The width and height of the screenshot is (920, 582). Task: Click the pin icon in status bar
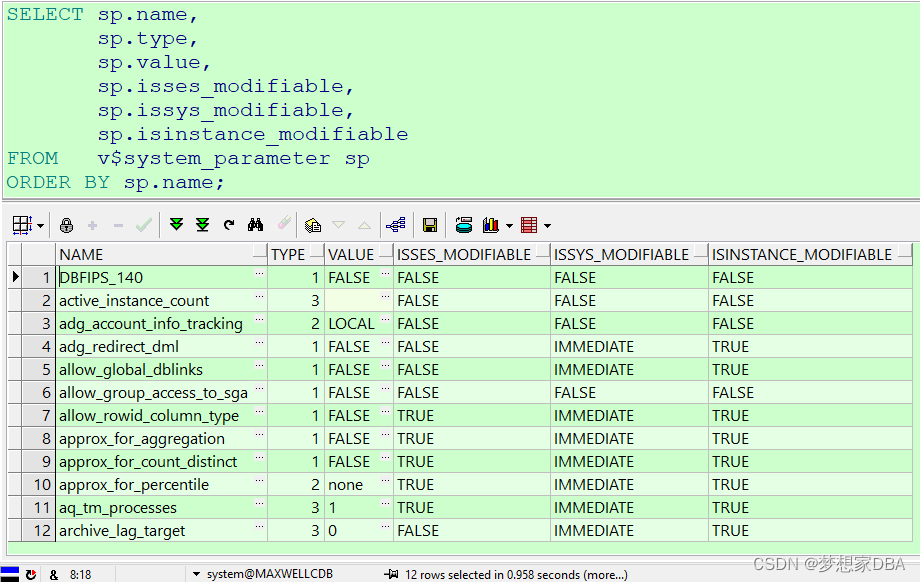(391, 574)
